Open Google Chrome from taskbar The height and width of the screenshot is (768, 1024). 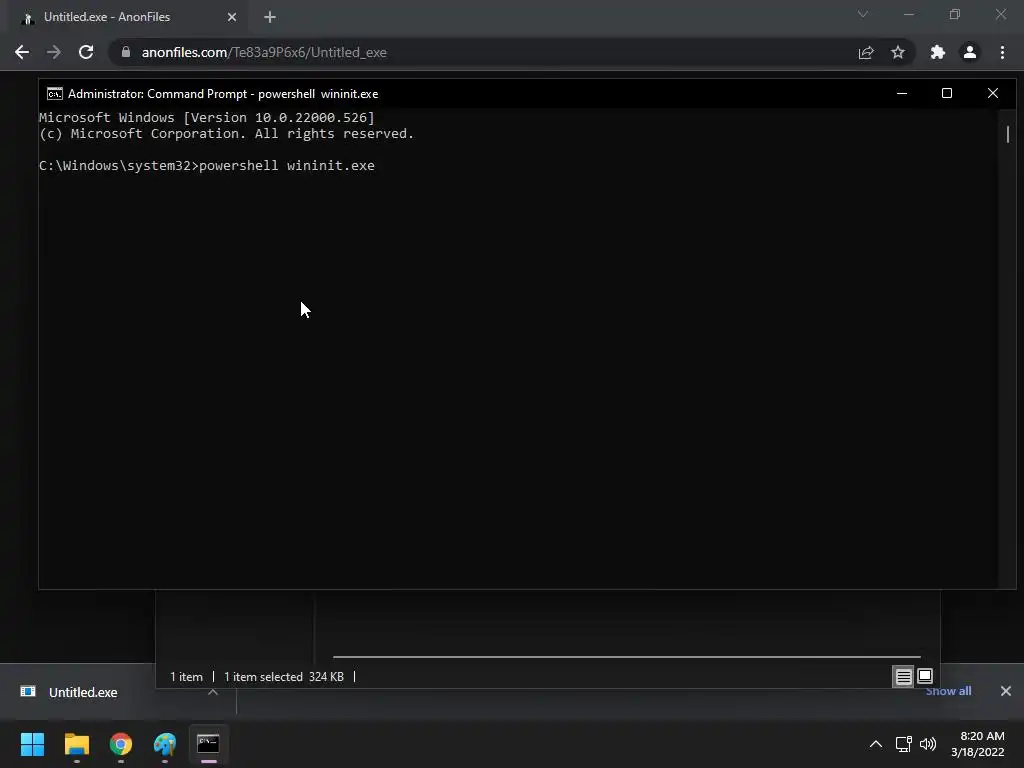(121, 744)
